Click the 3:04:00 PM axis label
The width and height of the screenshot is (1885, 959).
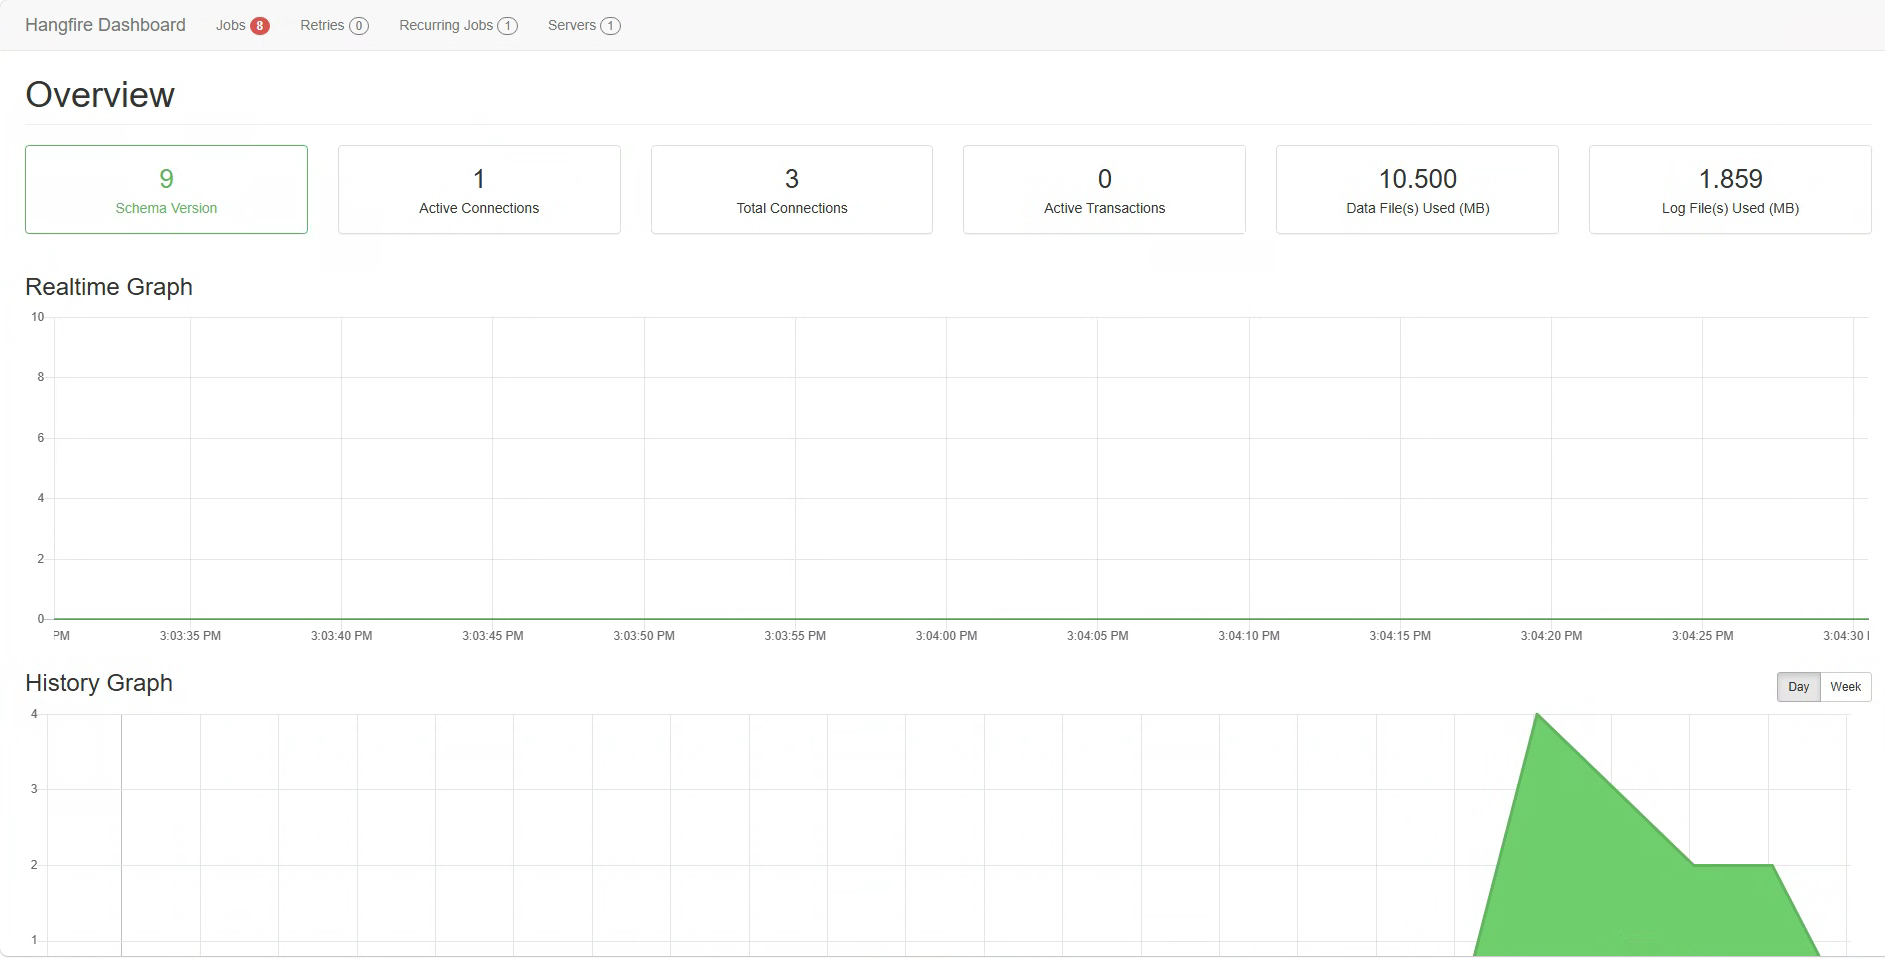[946, 636]
